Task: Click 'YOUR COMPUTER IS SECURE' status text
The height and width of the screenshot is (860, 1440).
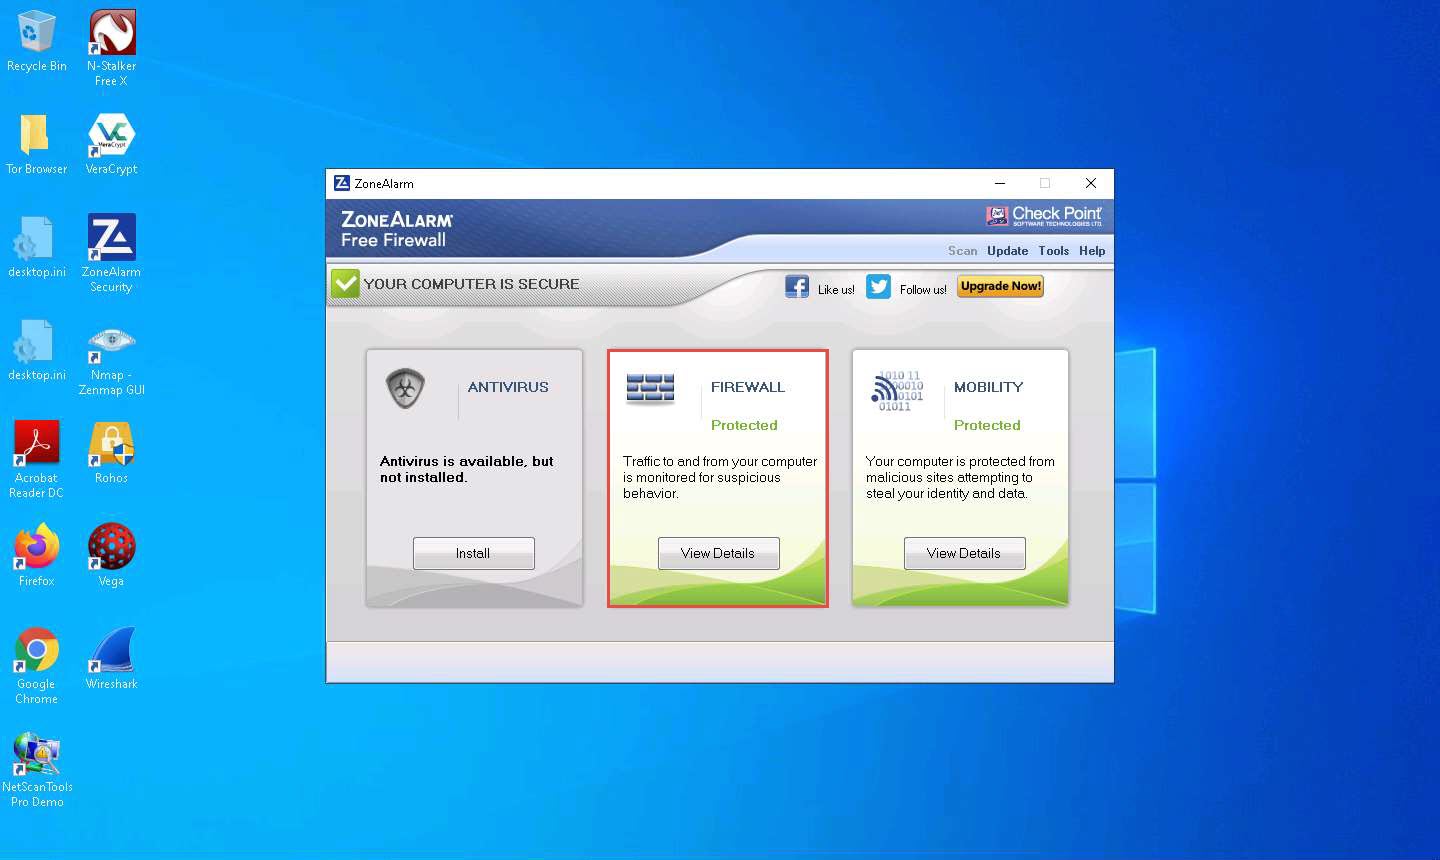Action: click(472, 284)
